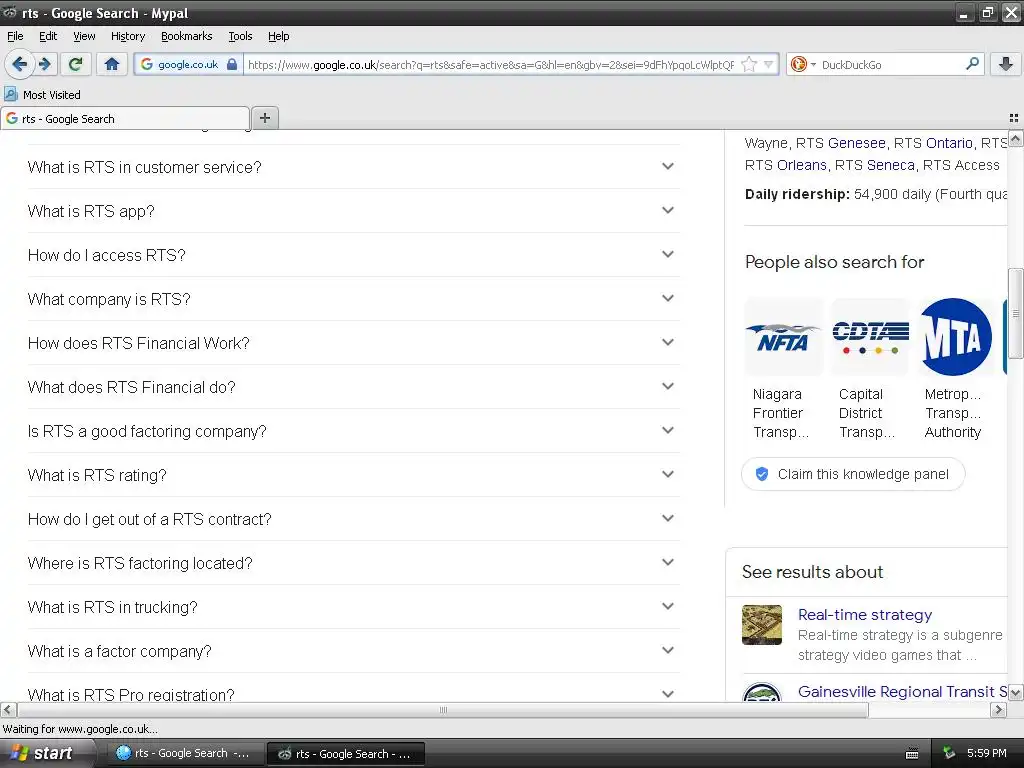Expand 'What is RTS app?' question
Viewport: 1024px width, 768px height.
[353, 211]
